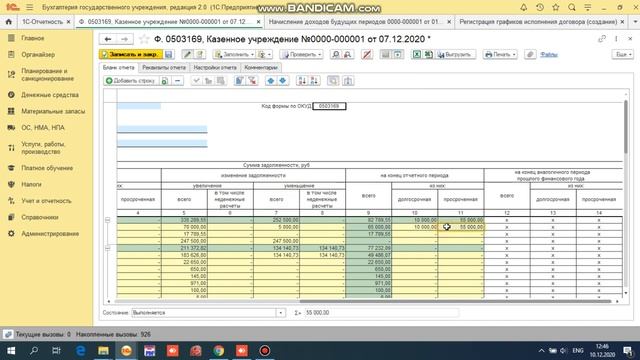Viewport: 640px width, 360px height.
Task: Click the blue move-up arrow icon
Action: (271, 81)
